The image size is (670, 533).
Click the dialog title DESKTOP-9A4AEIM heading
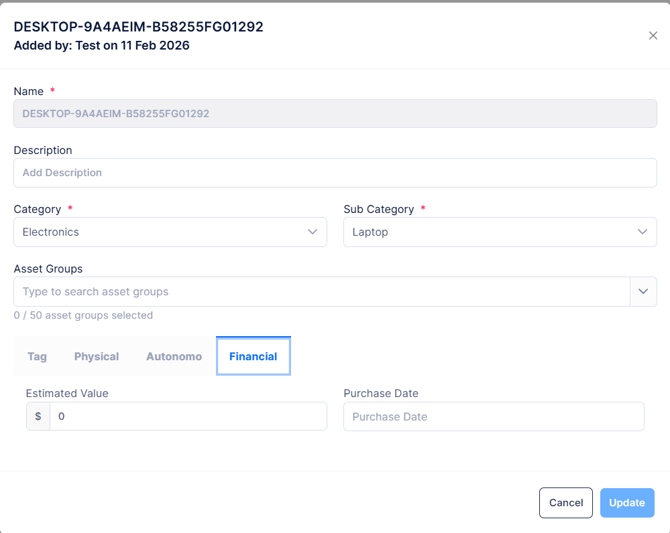(138, 27)
